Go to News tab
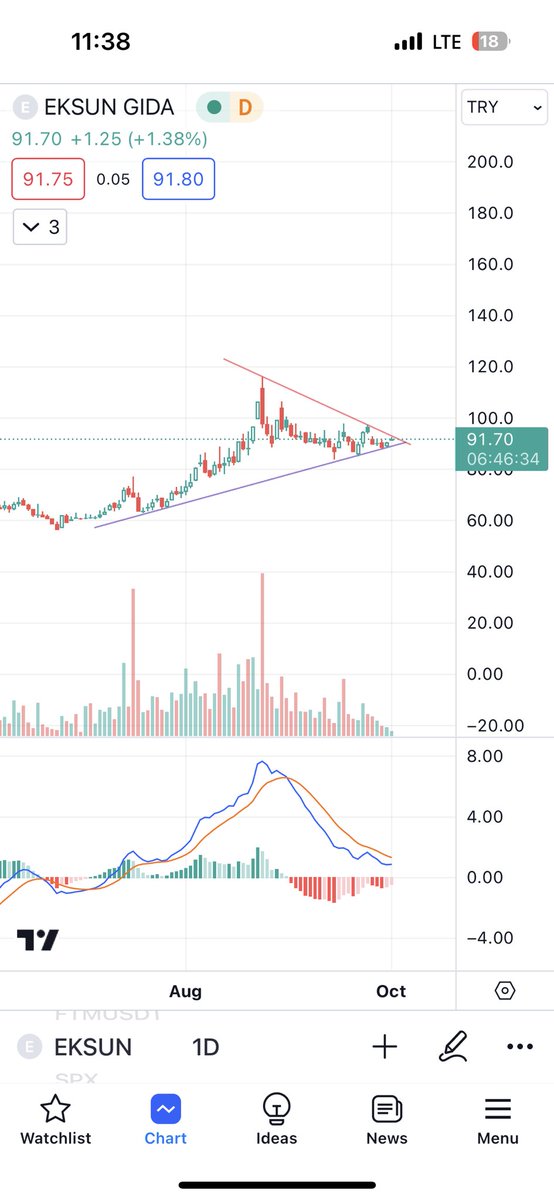The width and height of the screenshot is (554, 1200). click(x=387, y=1120)
